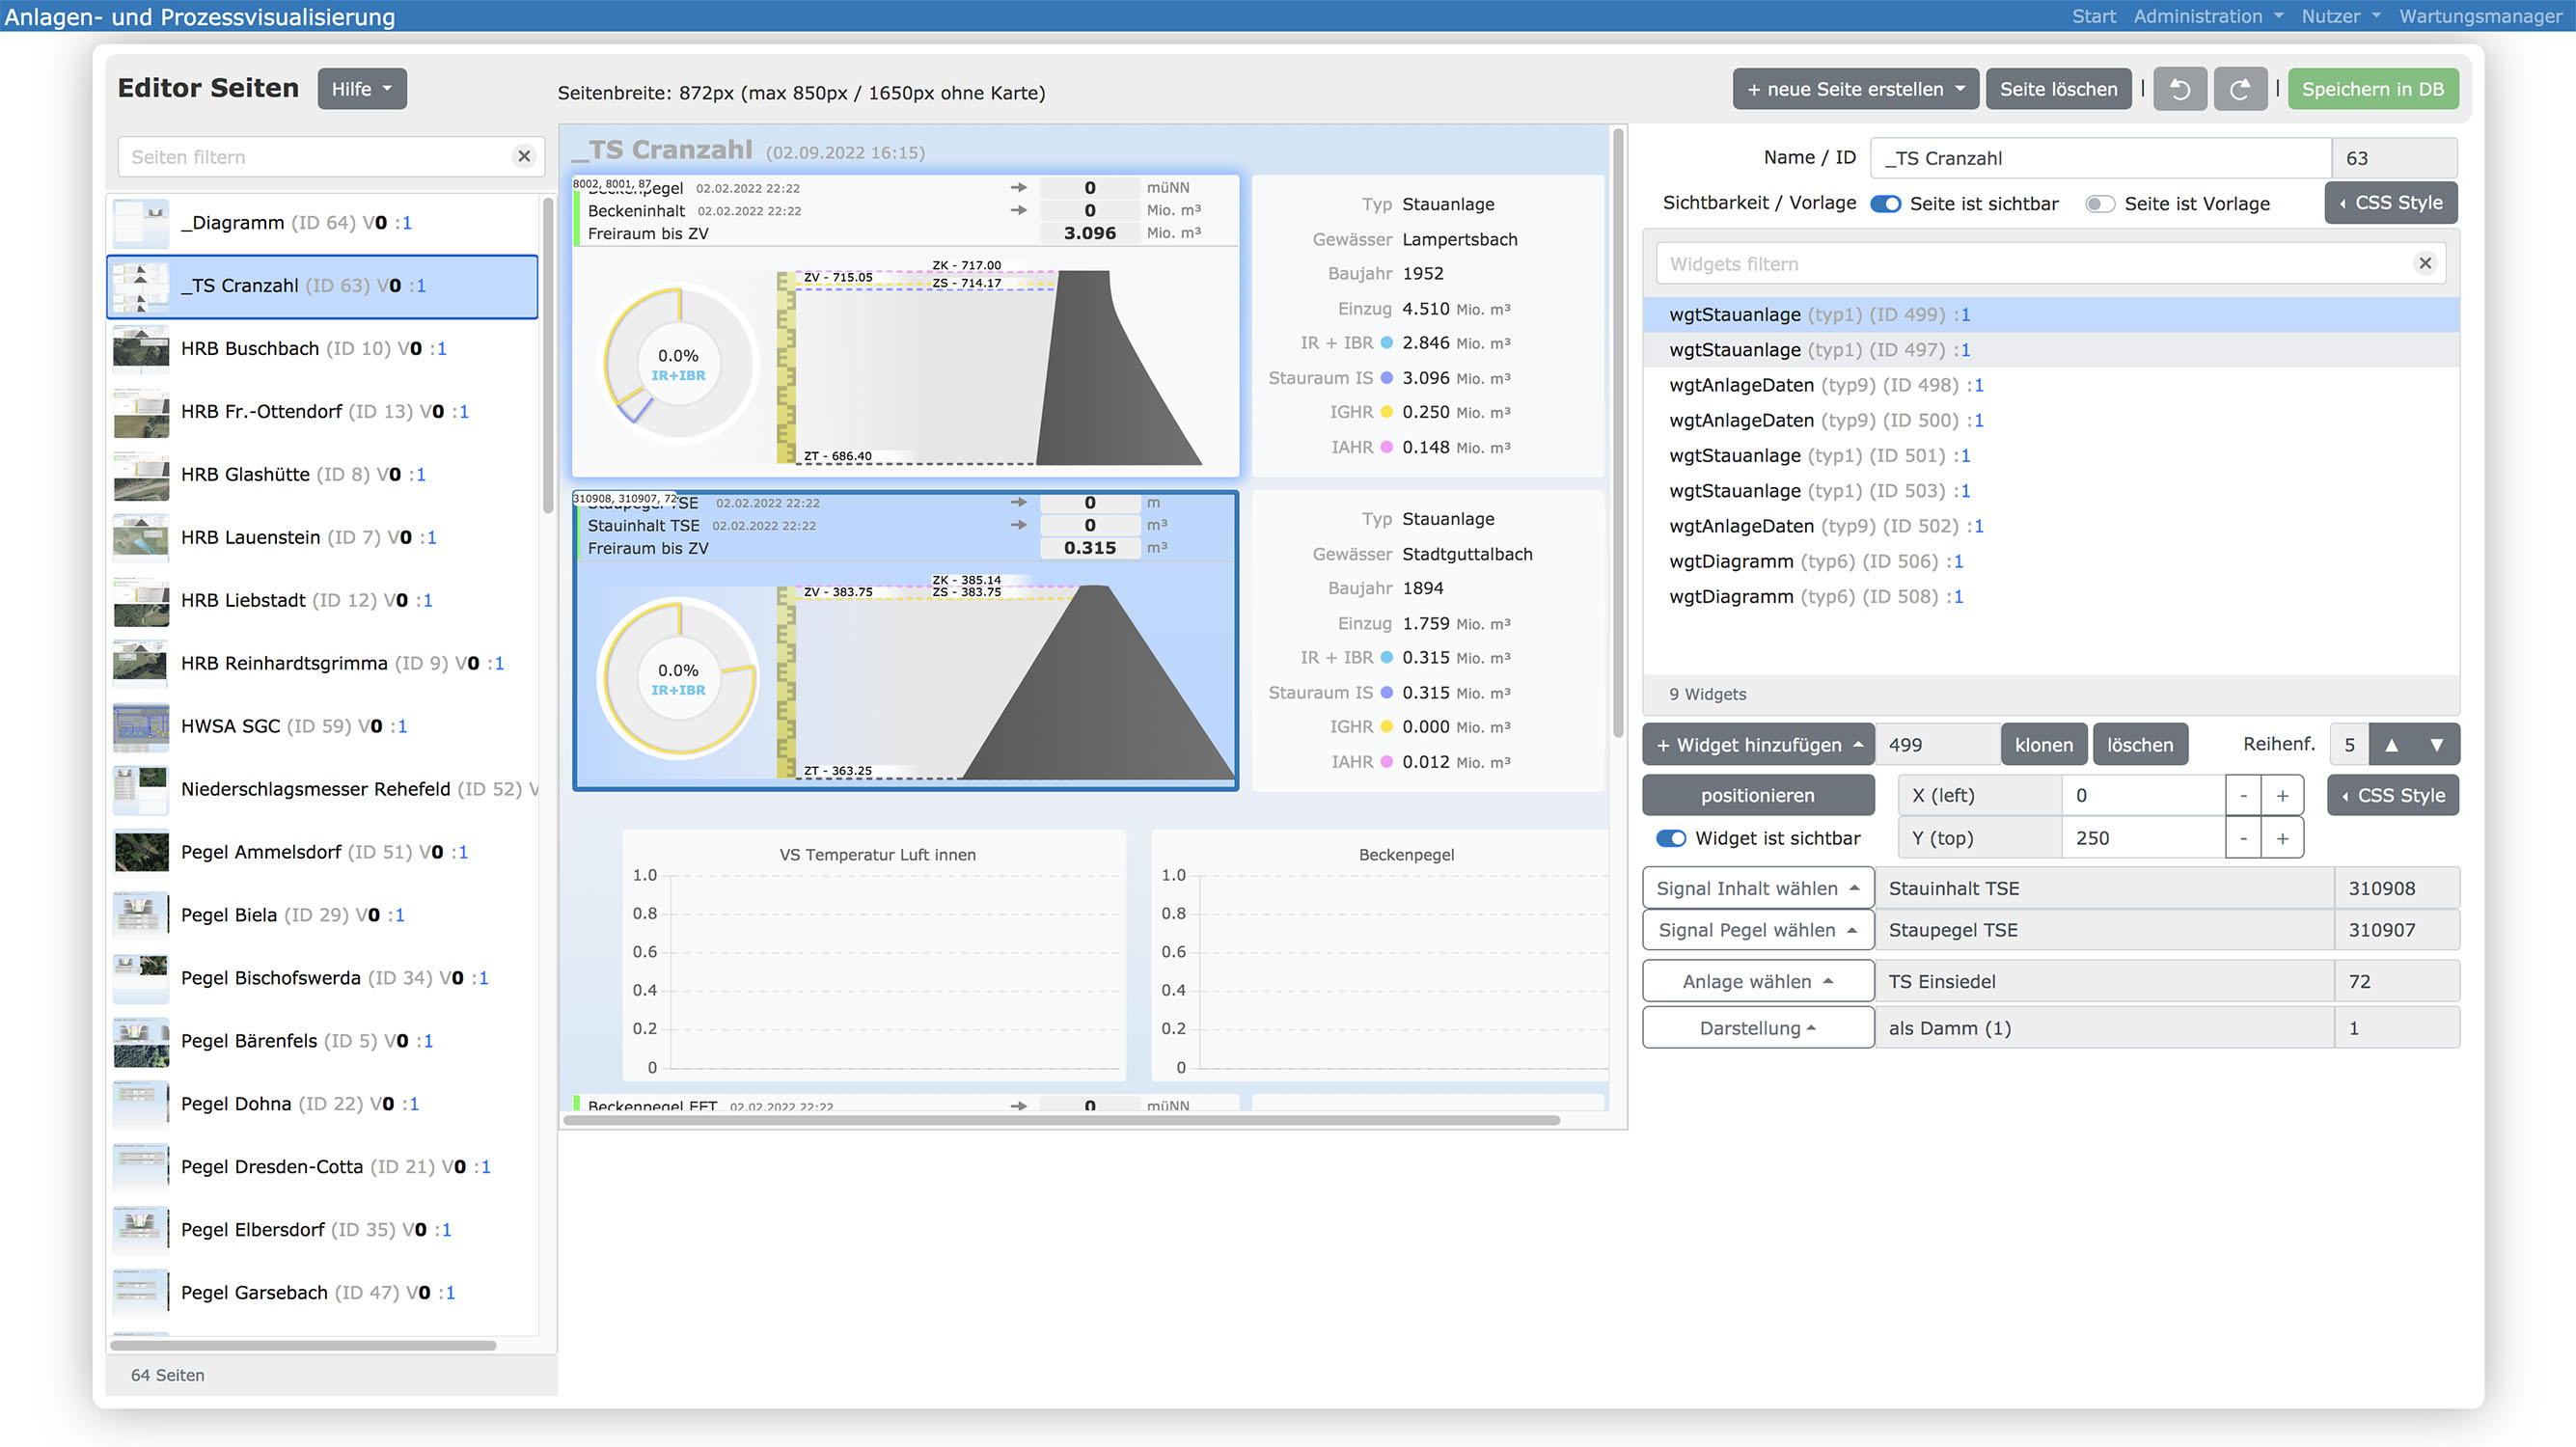Click the vertical scrollbar of page preview
The image size is (2576, 1447).
1618,433
